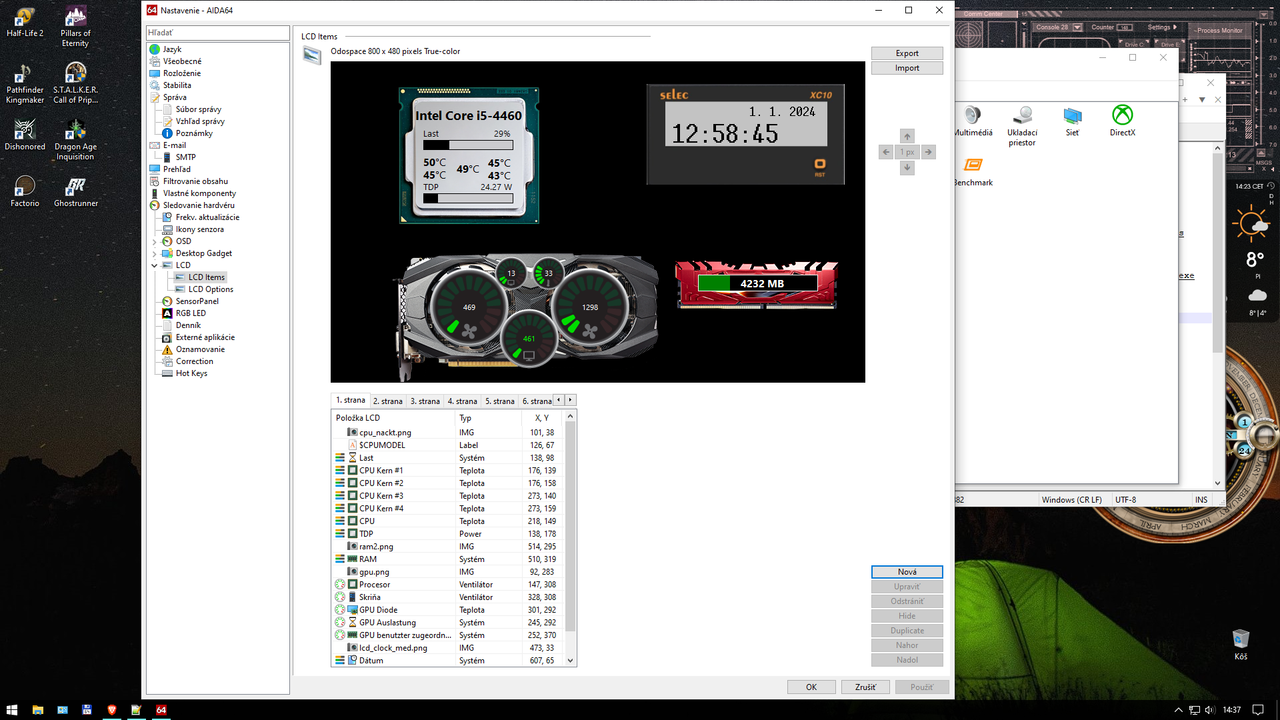Open Dishonored desktop shortcut
Screen dimensions: 1280x720
pos(25,135)
